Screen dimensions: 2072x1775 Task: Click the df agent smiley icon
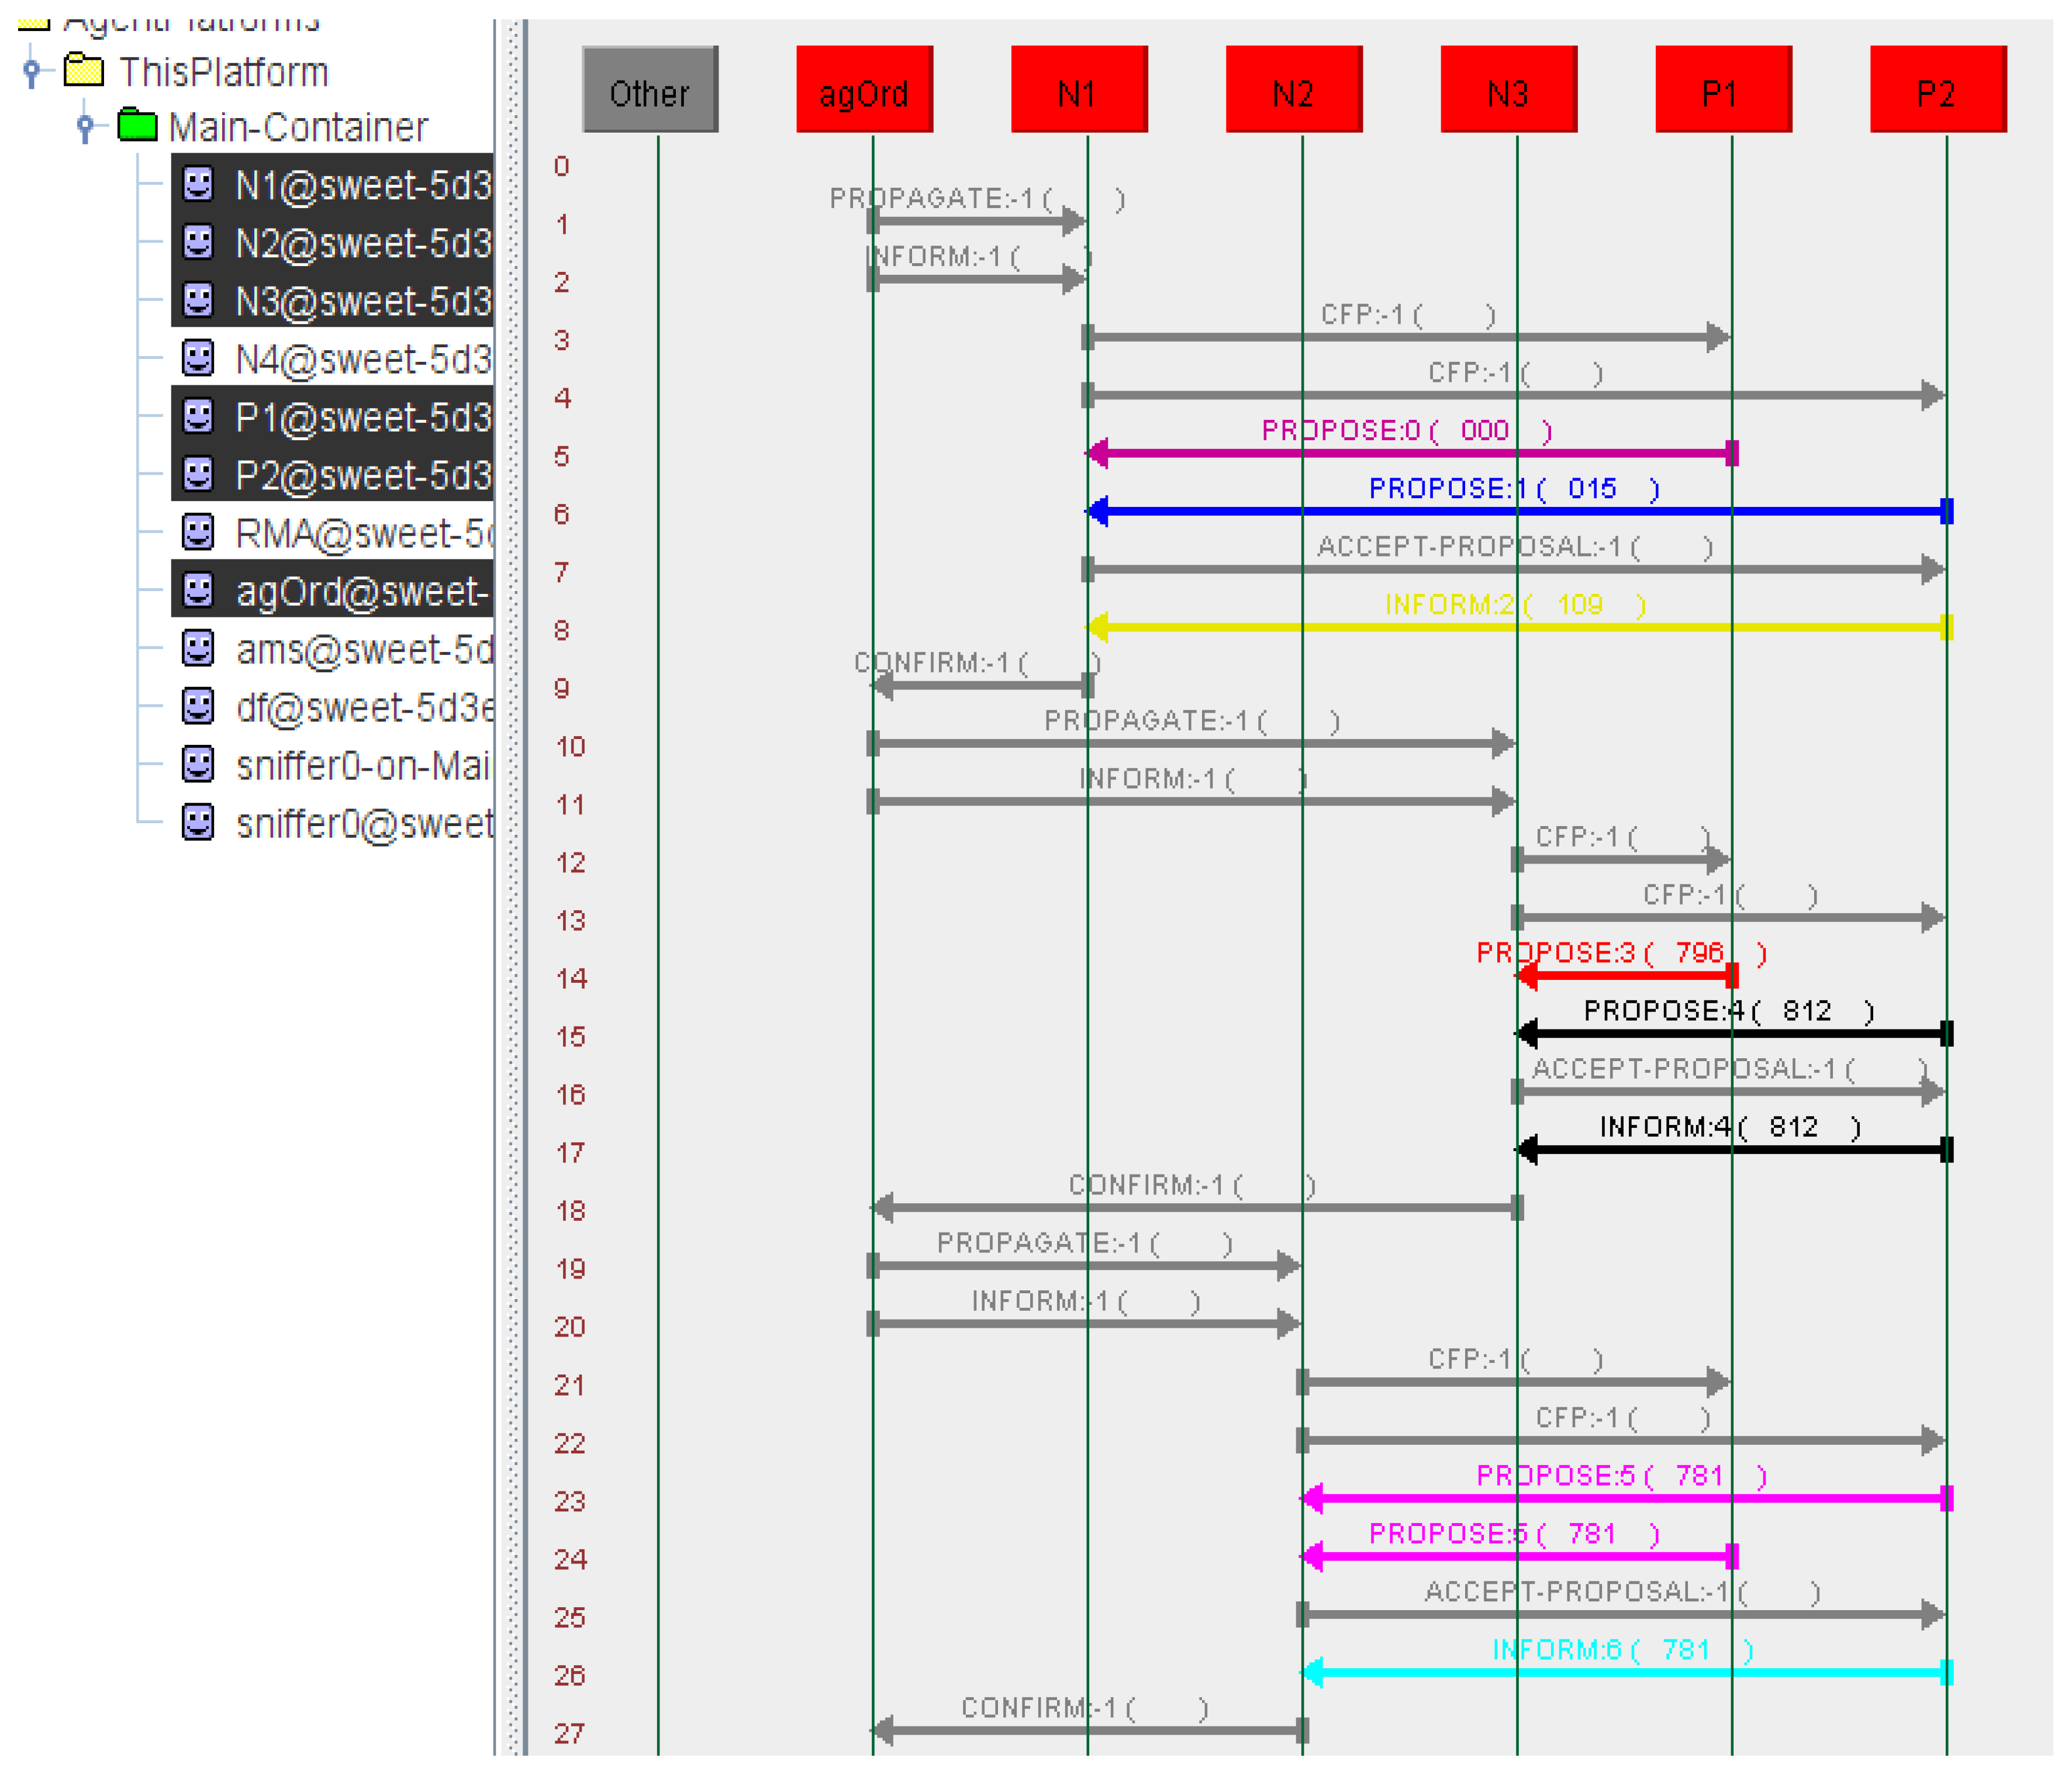click(198, 706)
